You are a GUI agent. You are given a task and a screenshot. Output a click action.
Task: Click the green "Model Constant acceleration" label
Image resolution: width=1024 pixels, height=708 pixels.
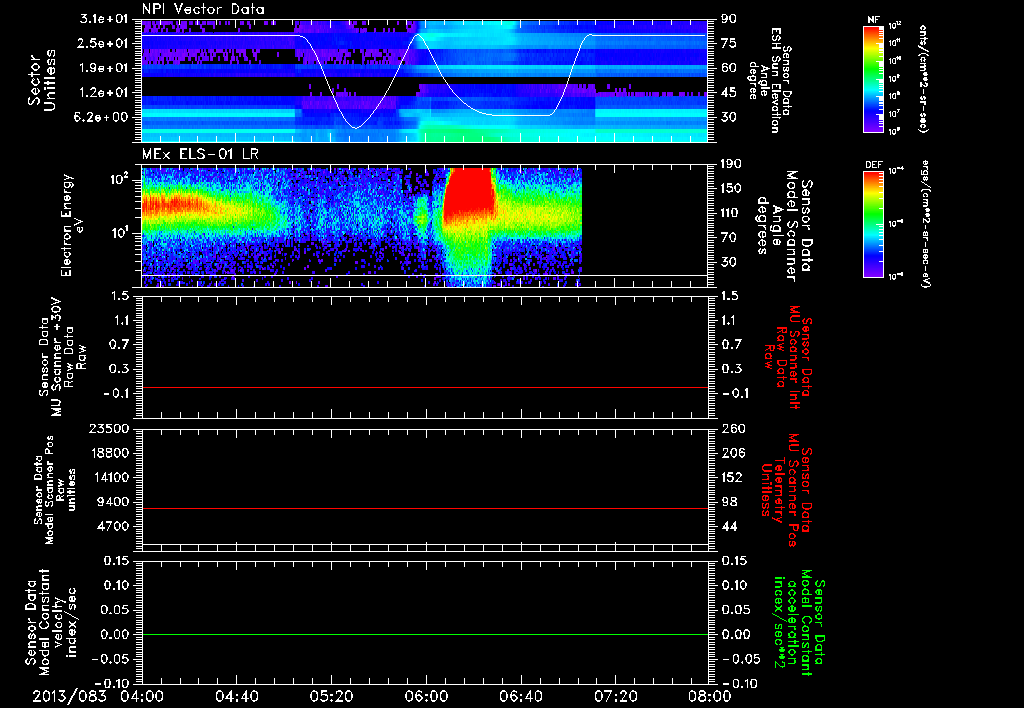coord(800,624)
